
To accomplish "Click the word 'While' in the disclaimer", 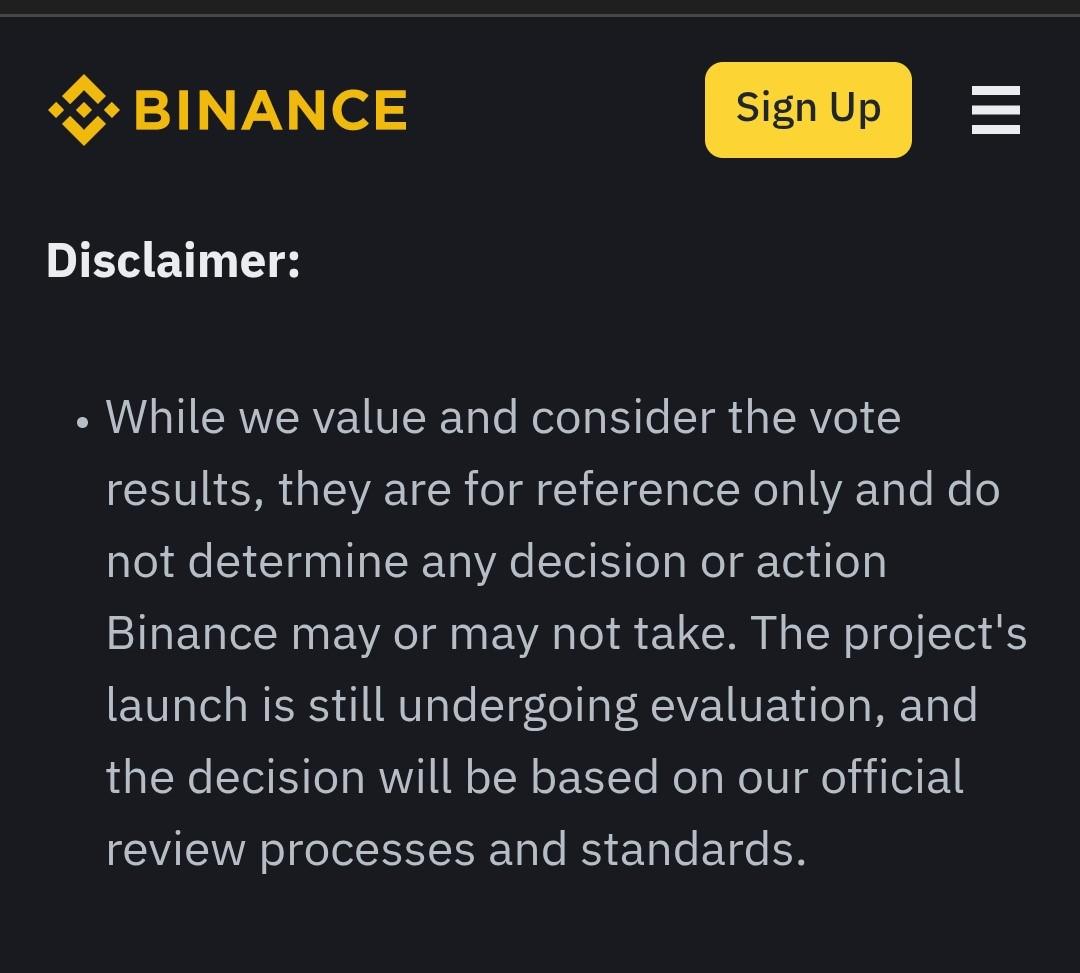I will coord(165,417).
